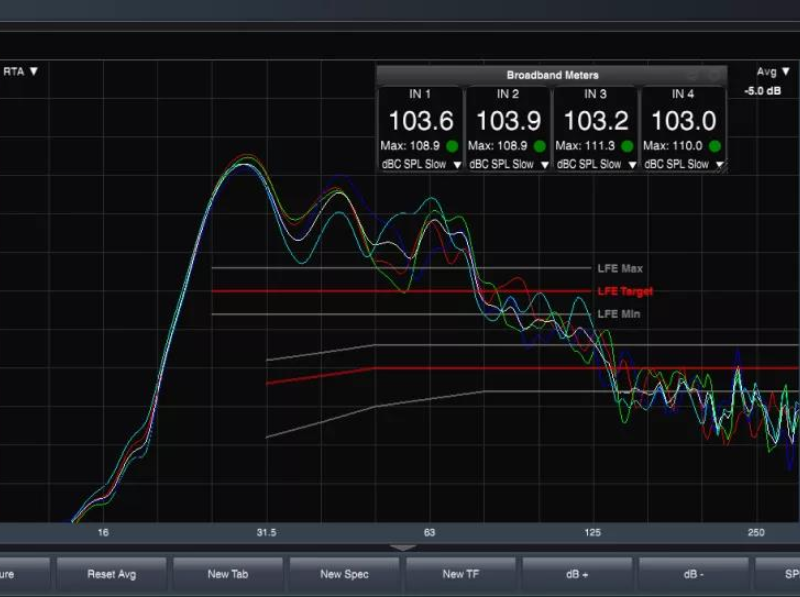Click the control bar collapse triangle handle
The height and width of the screenshot is (597, 800).
[402, 548]
